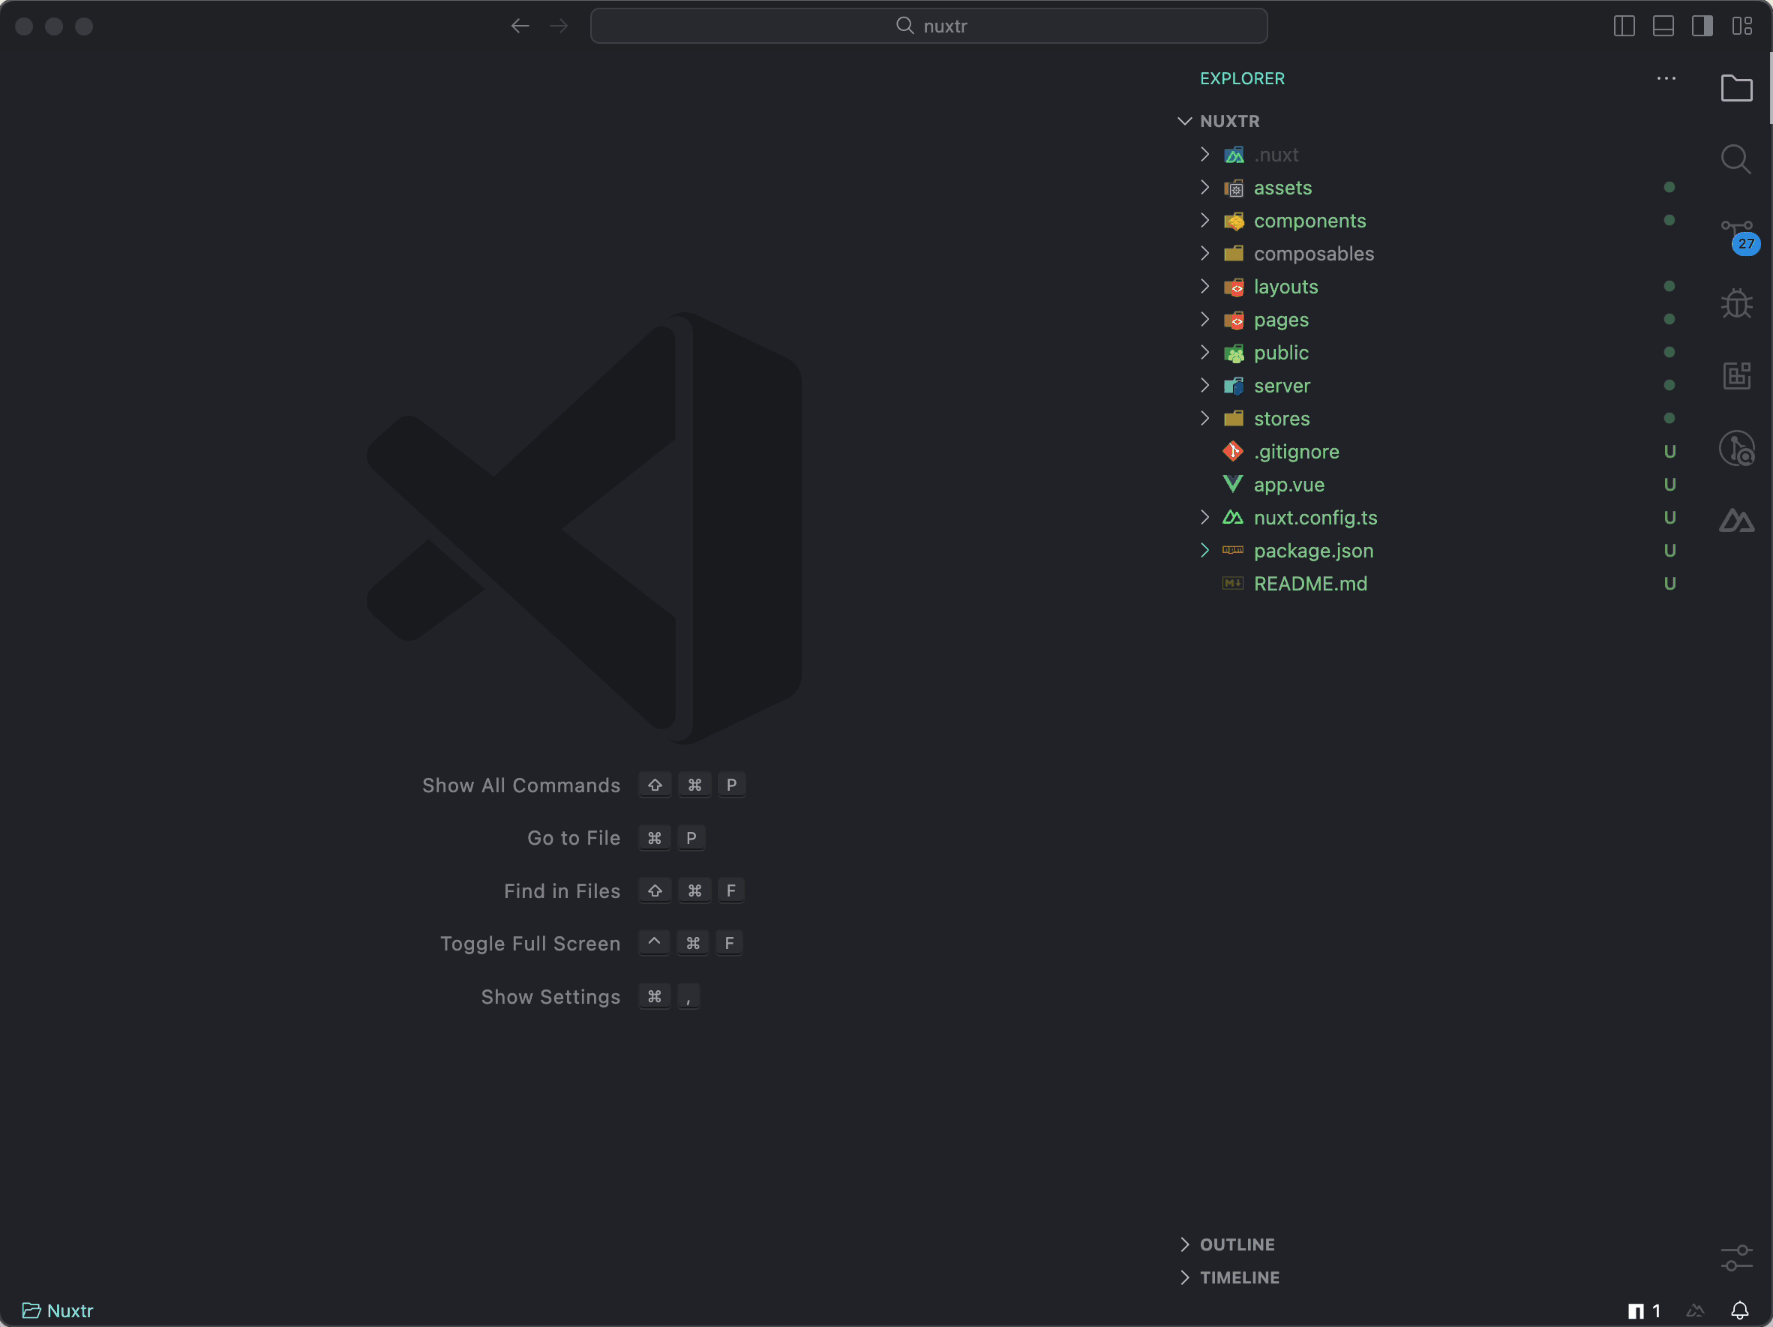The image size is (1773, 1327).
Task: Click Go to File label
Action: pos(574,838)
